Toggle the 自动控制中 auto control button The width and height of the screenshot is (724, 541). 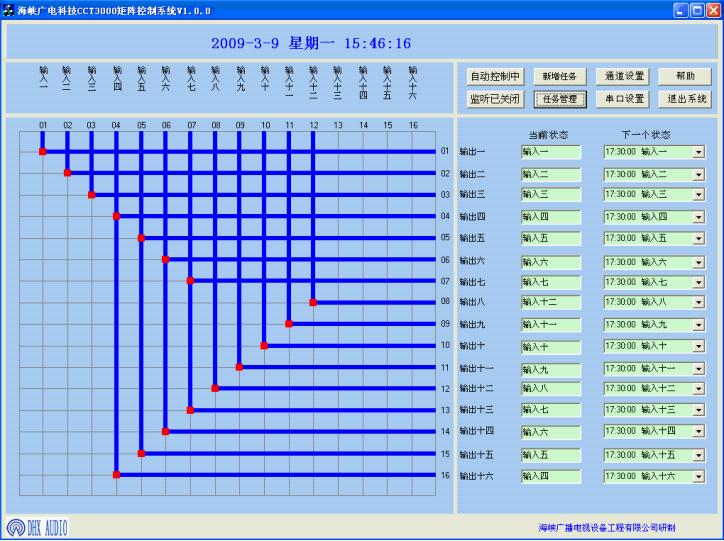[495, 76]
